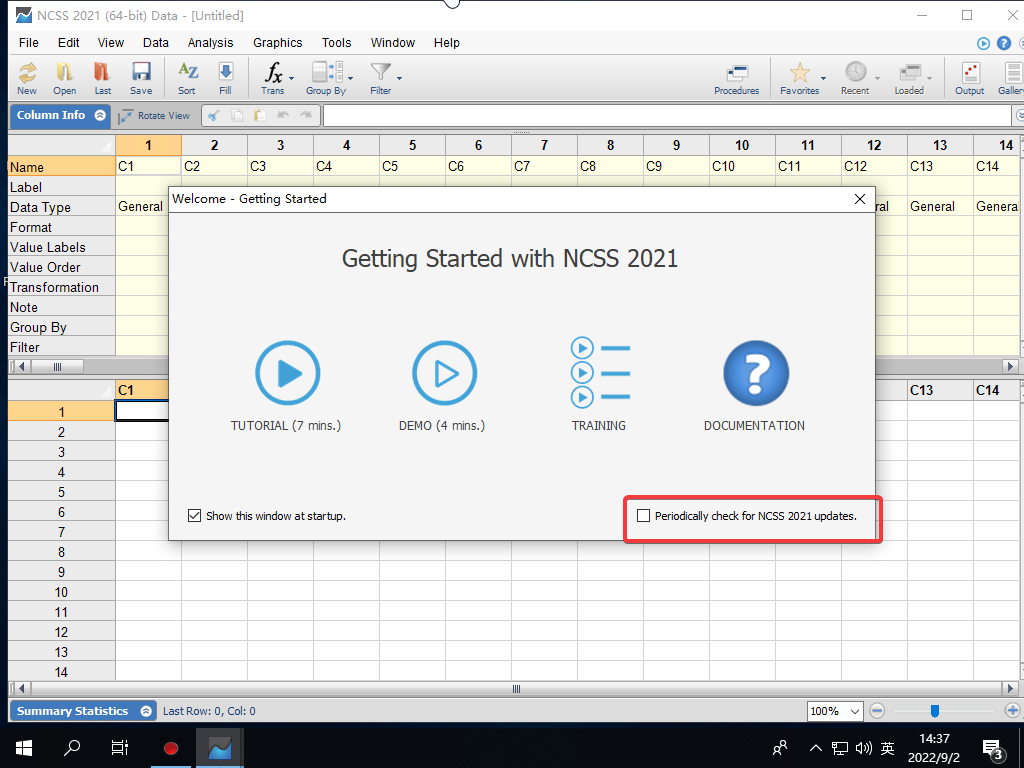Open Task View on the taskbar

point(120,748)
